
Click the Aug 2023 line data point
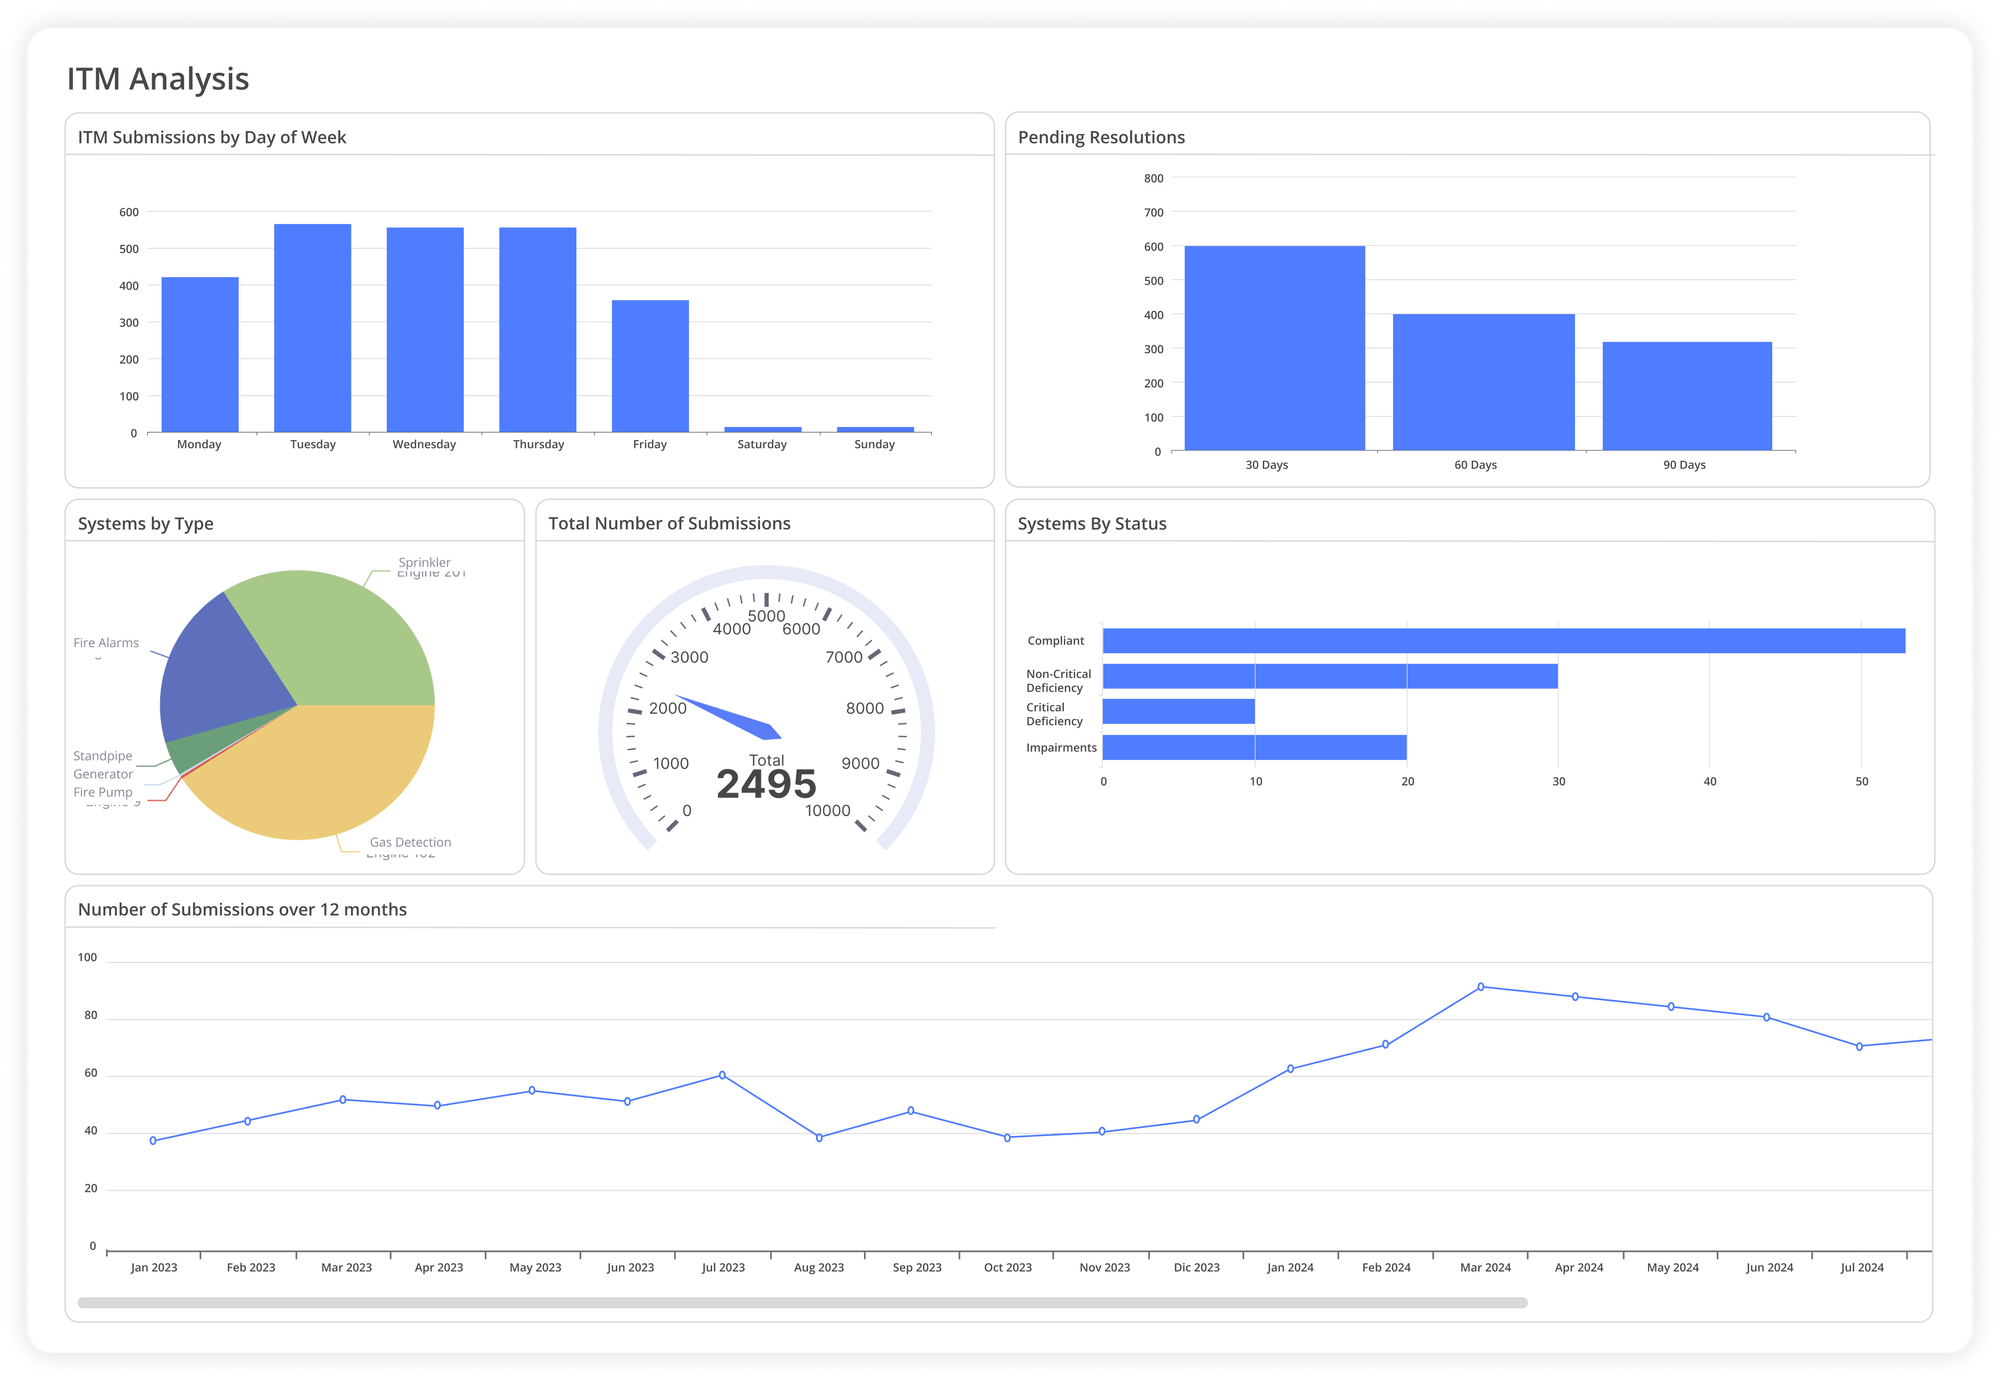click(819, 1138)
